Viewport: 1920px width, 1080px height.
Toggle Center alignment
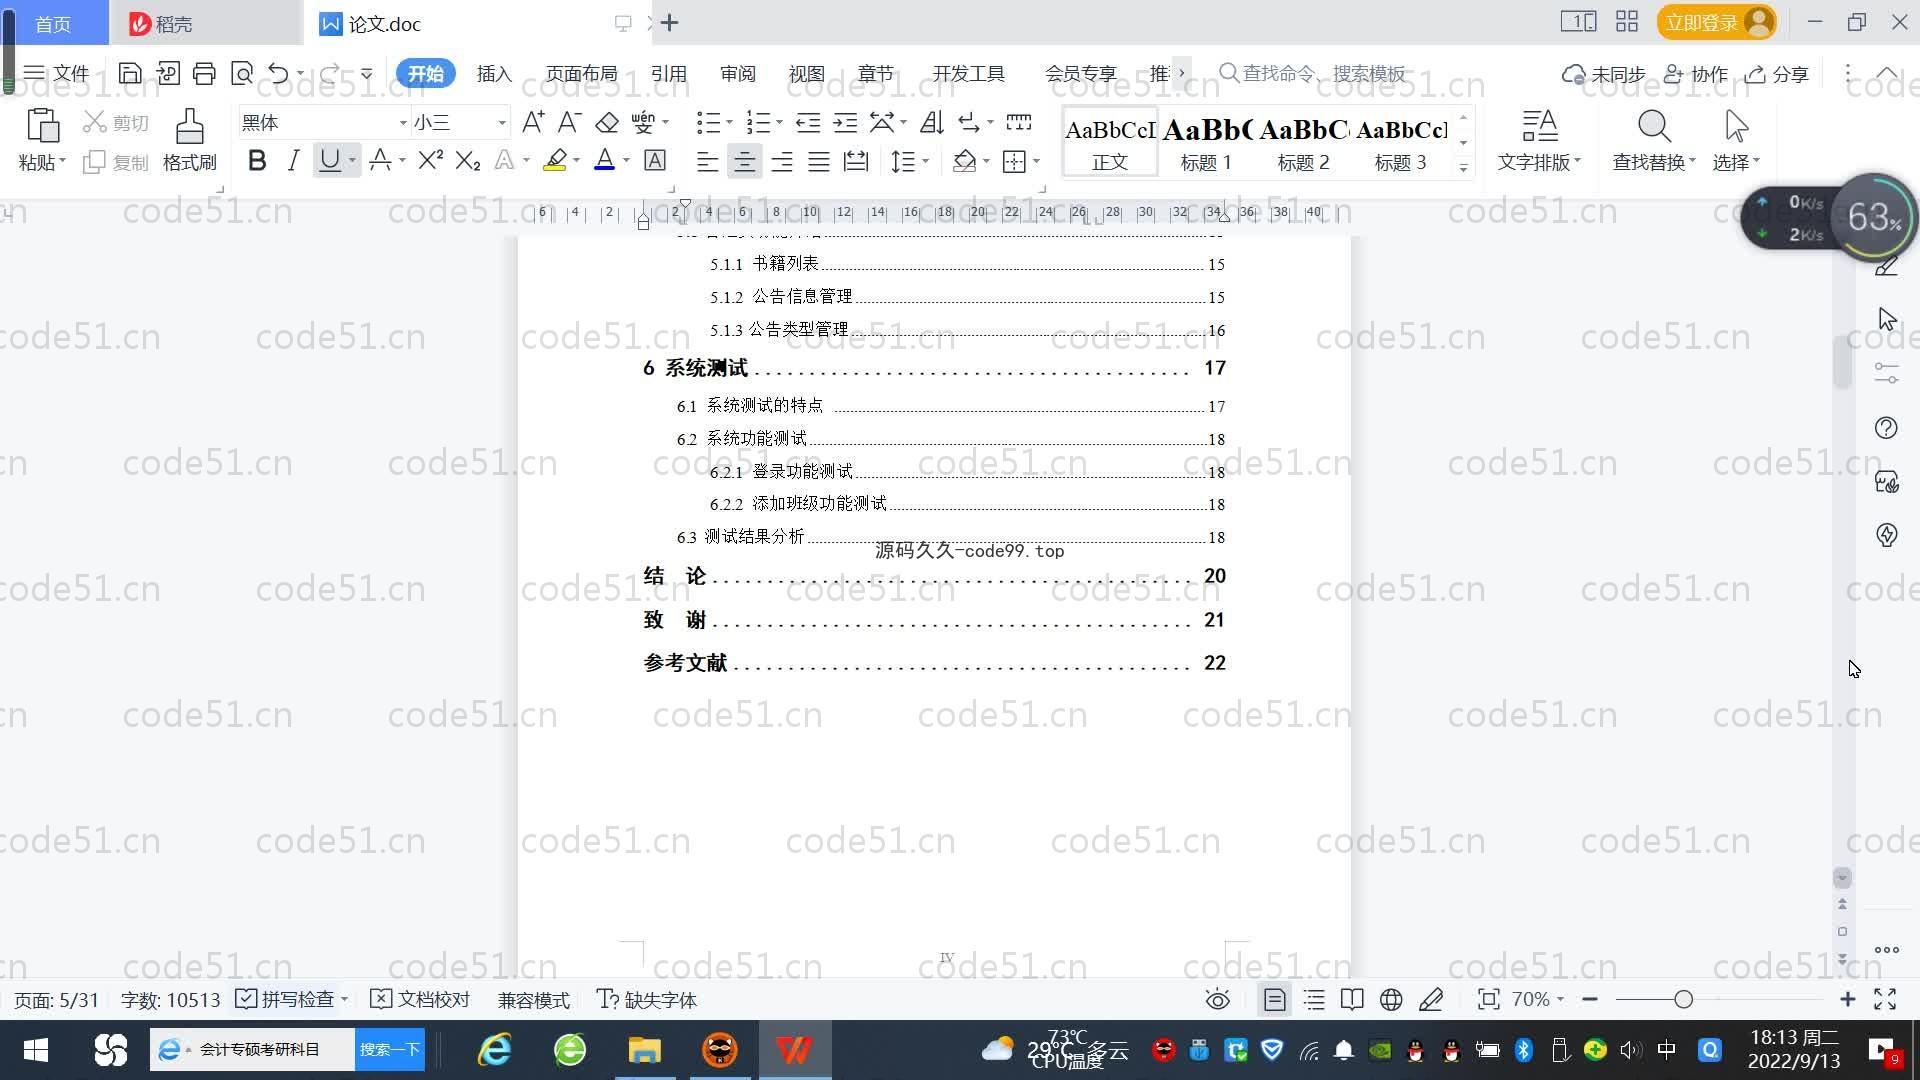(744, 161)
